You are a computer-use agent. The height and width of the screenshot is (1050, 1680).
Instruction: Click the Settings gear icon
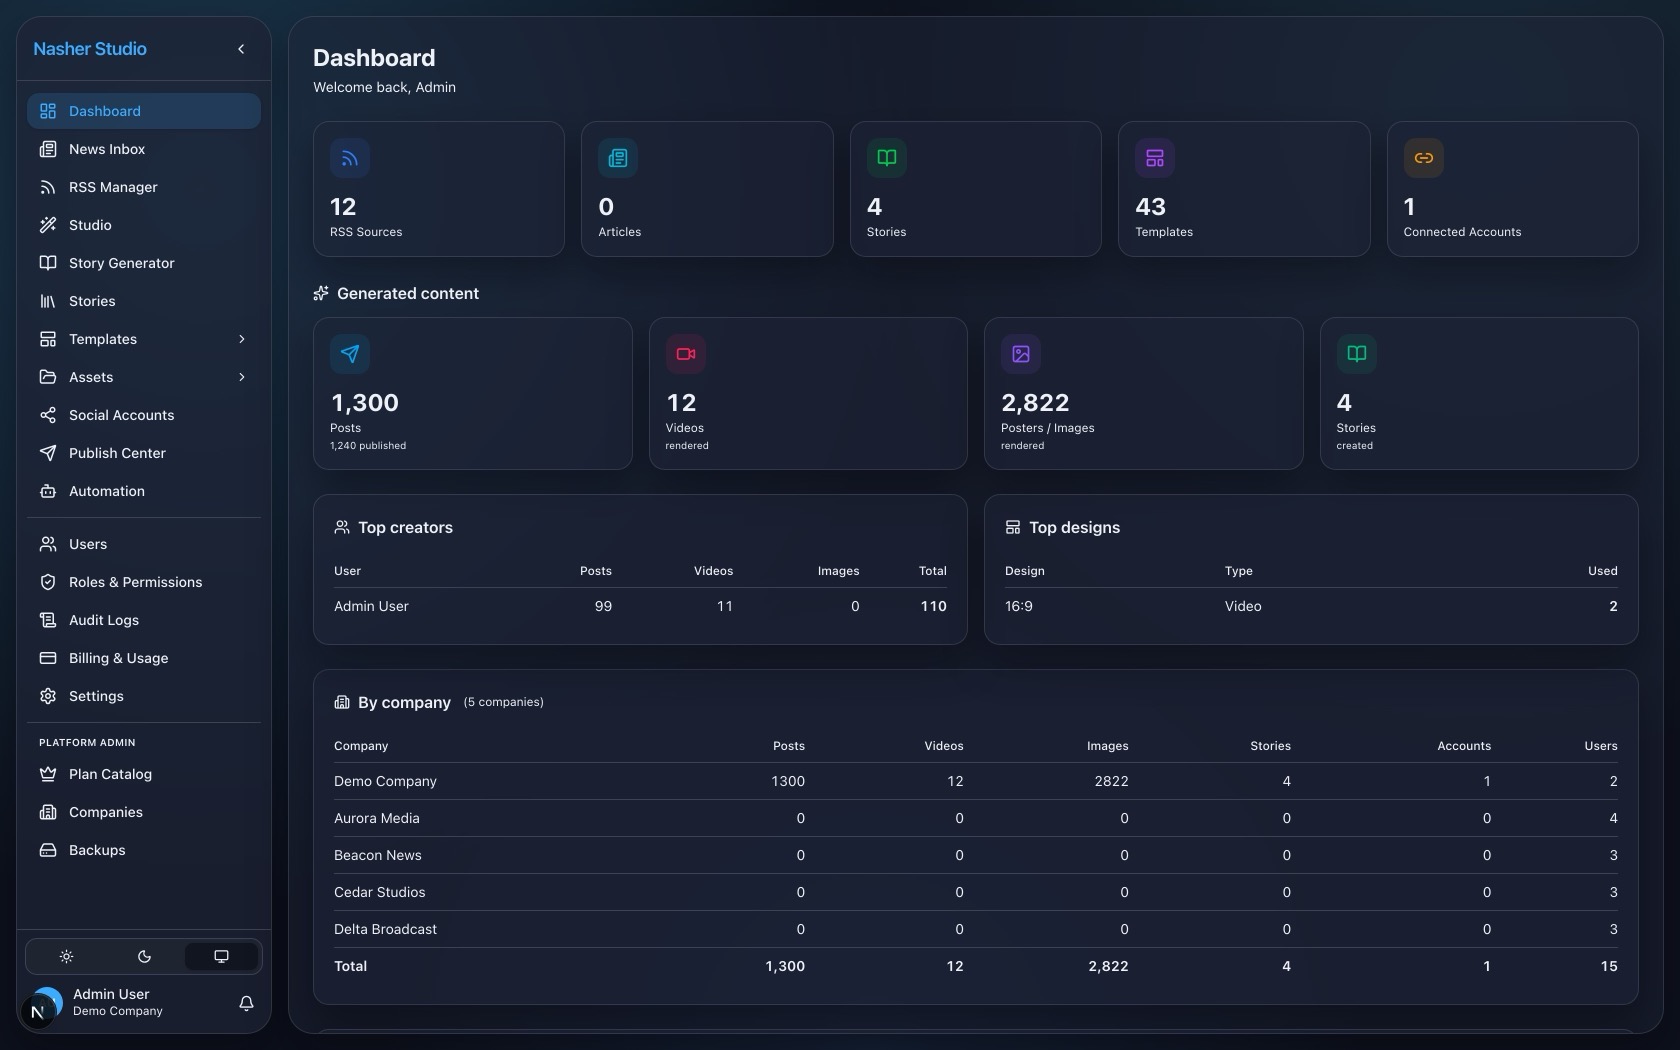pos(48,696)
